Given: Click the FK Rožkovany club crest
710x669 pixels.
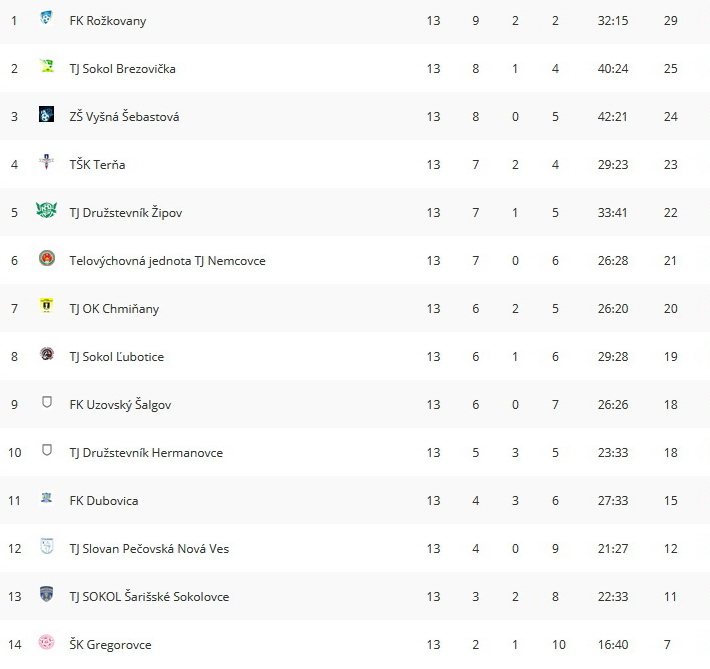Looking at the screenshot, I should coord(46,18).
